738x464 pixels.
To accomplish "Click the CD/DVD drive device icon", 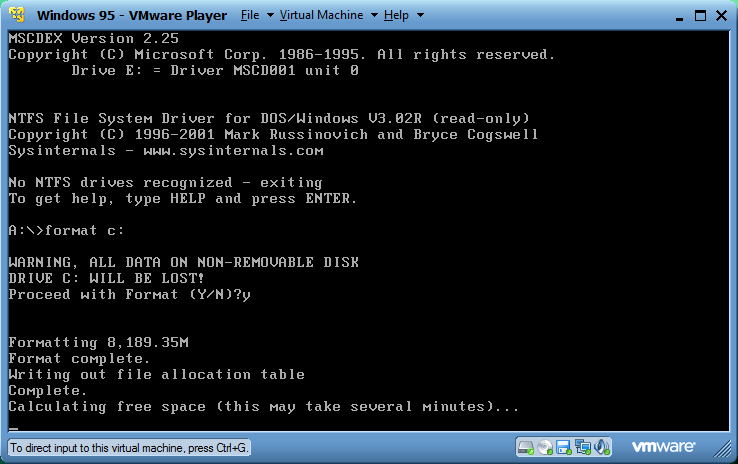I will coord(545,447).
